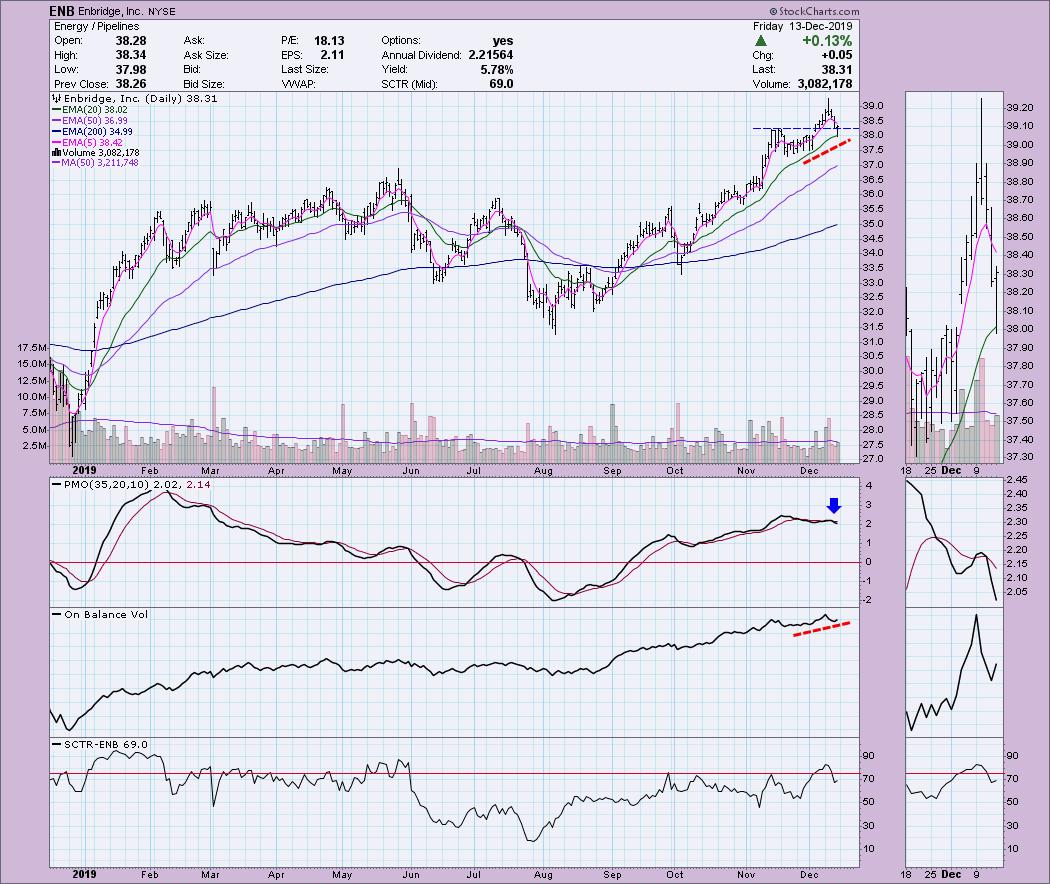Click the Chg value +0.05

836,55
